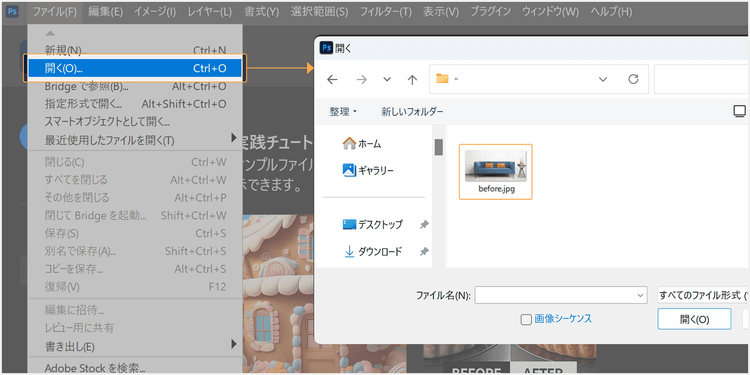
Task: Open the 編集(E) menu
Action: pyautogui.click(x=105, y=12)
